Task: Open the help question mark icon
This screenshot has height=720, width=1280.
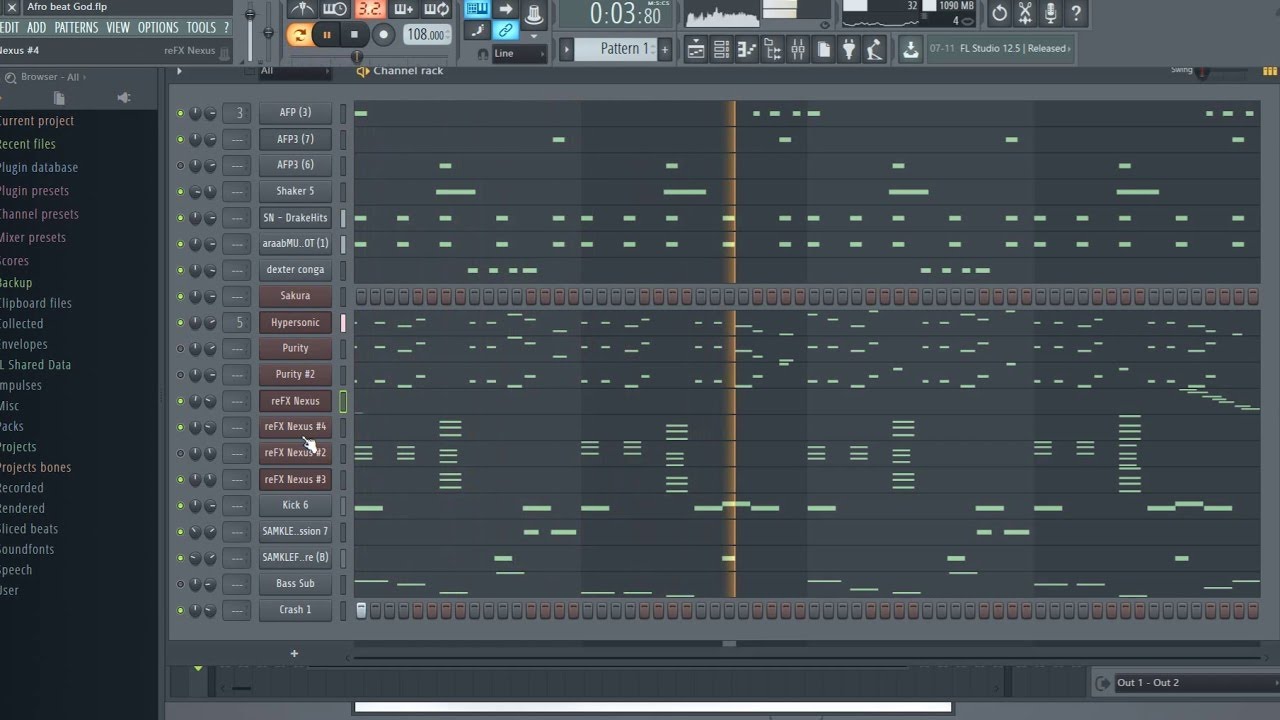Action: (x=1075, y=13)
